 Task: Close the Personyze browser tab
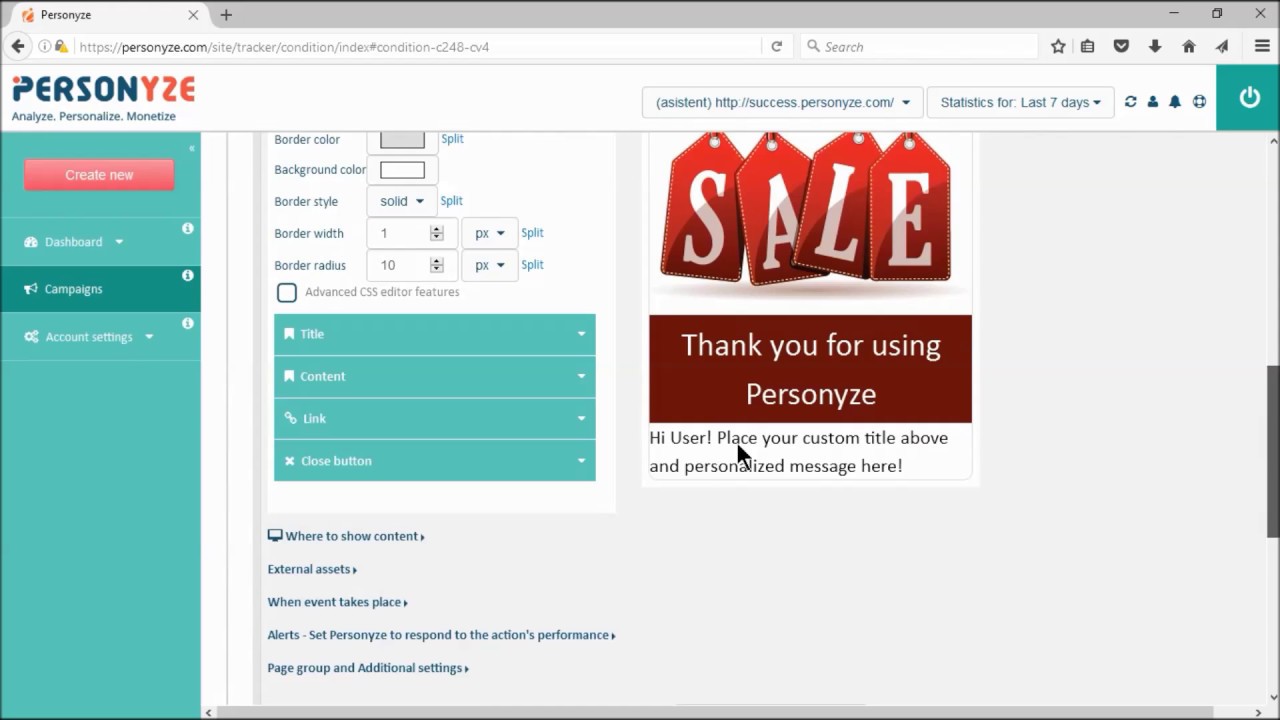[x=193, y=15]
